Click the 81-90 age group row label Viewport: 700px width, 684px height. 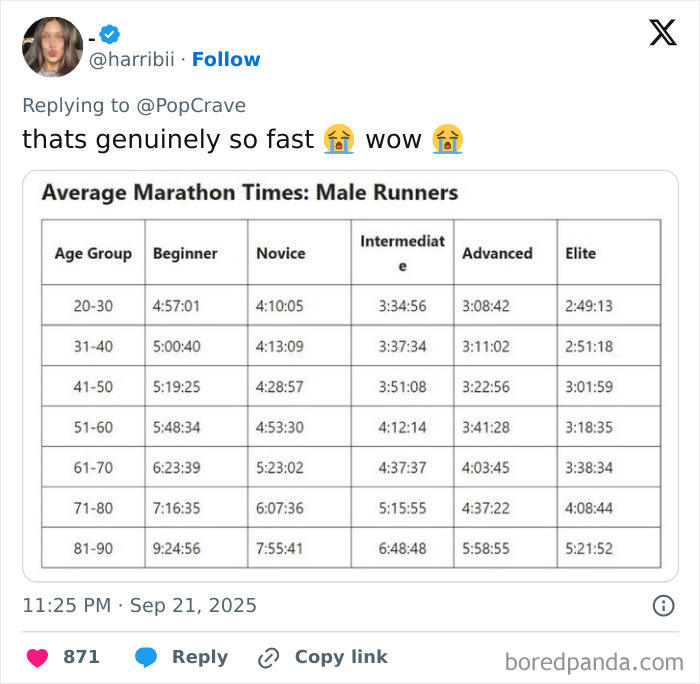[93, 548]
